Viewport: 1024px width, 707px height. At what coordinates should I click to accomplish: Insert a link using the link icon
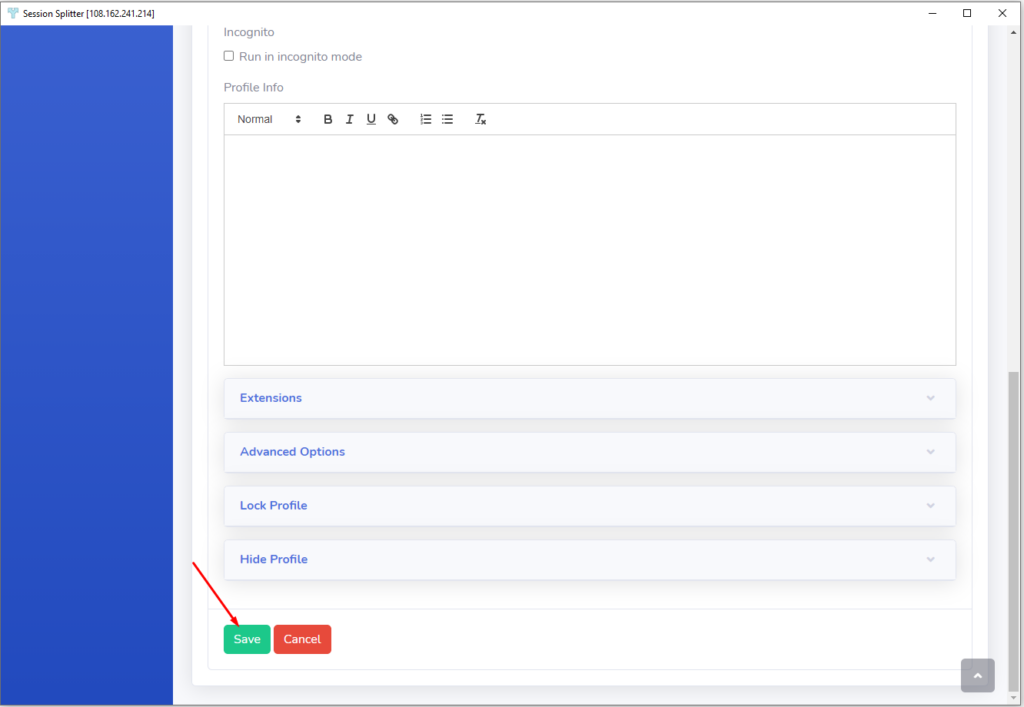point(392,119)
